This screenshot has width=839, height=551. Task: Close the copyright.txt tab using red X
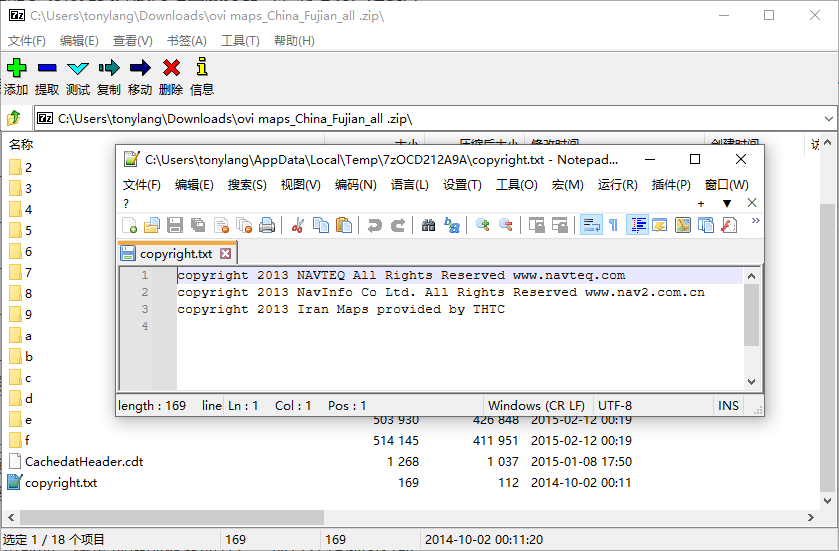pos(226,254)
